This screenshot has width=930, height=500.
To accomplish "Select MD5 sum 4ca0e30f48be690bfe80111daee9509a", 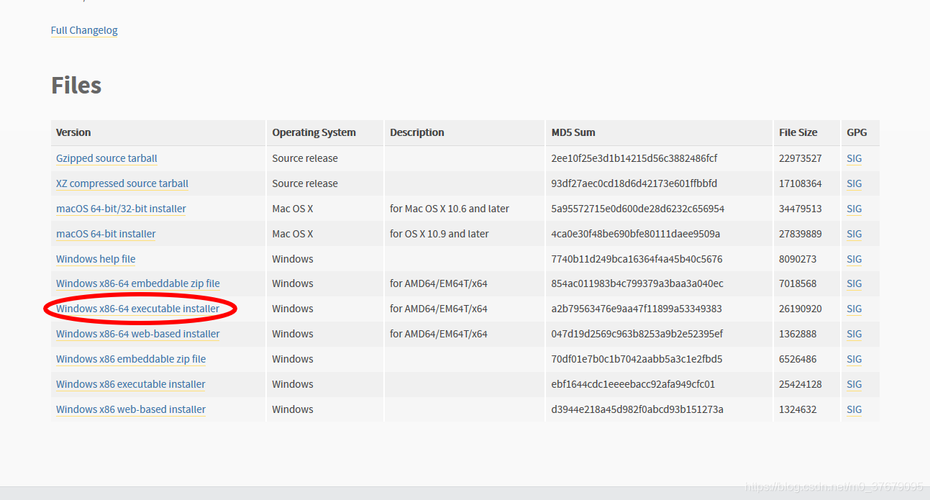I will 635,234.
